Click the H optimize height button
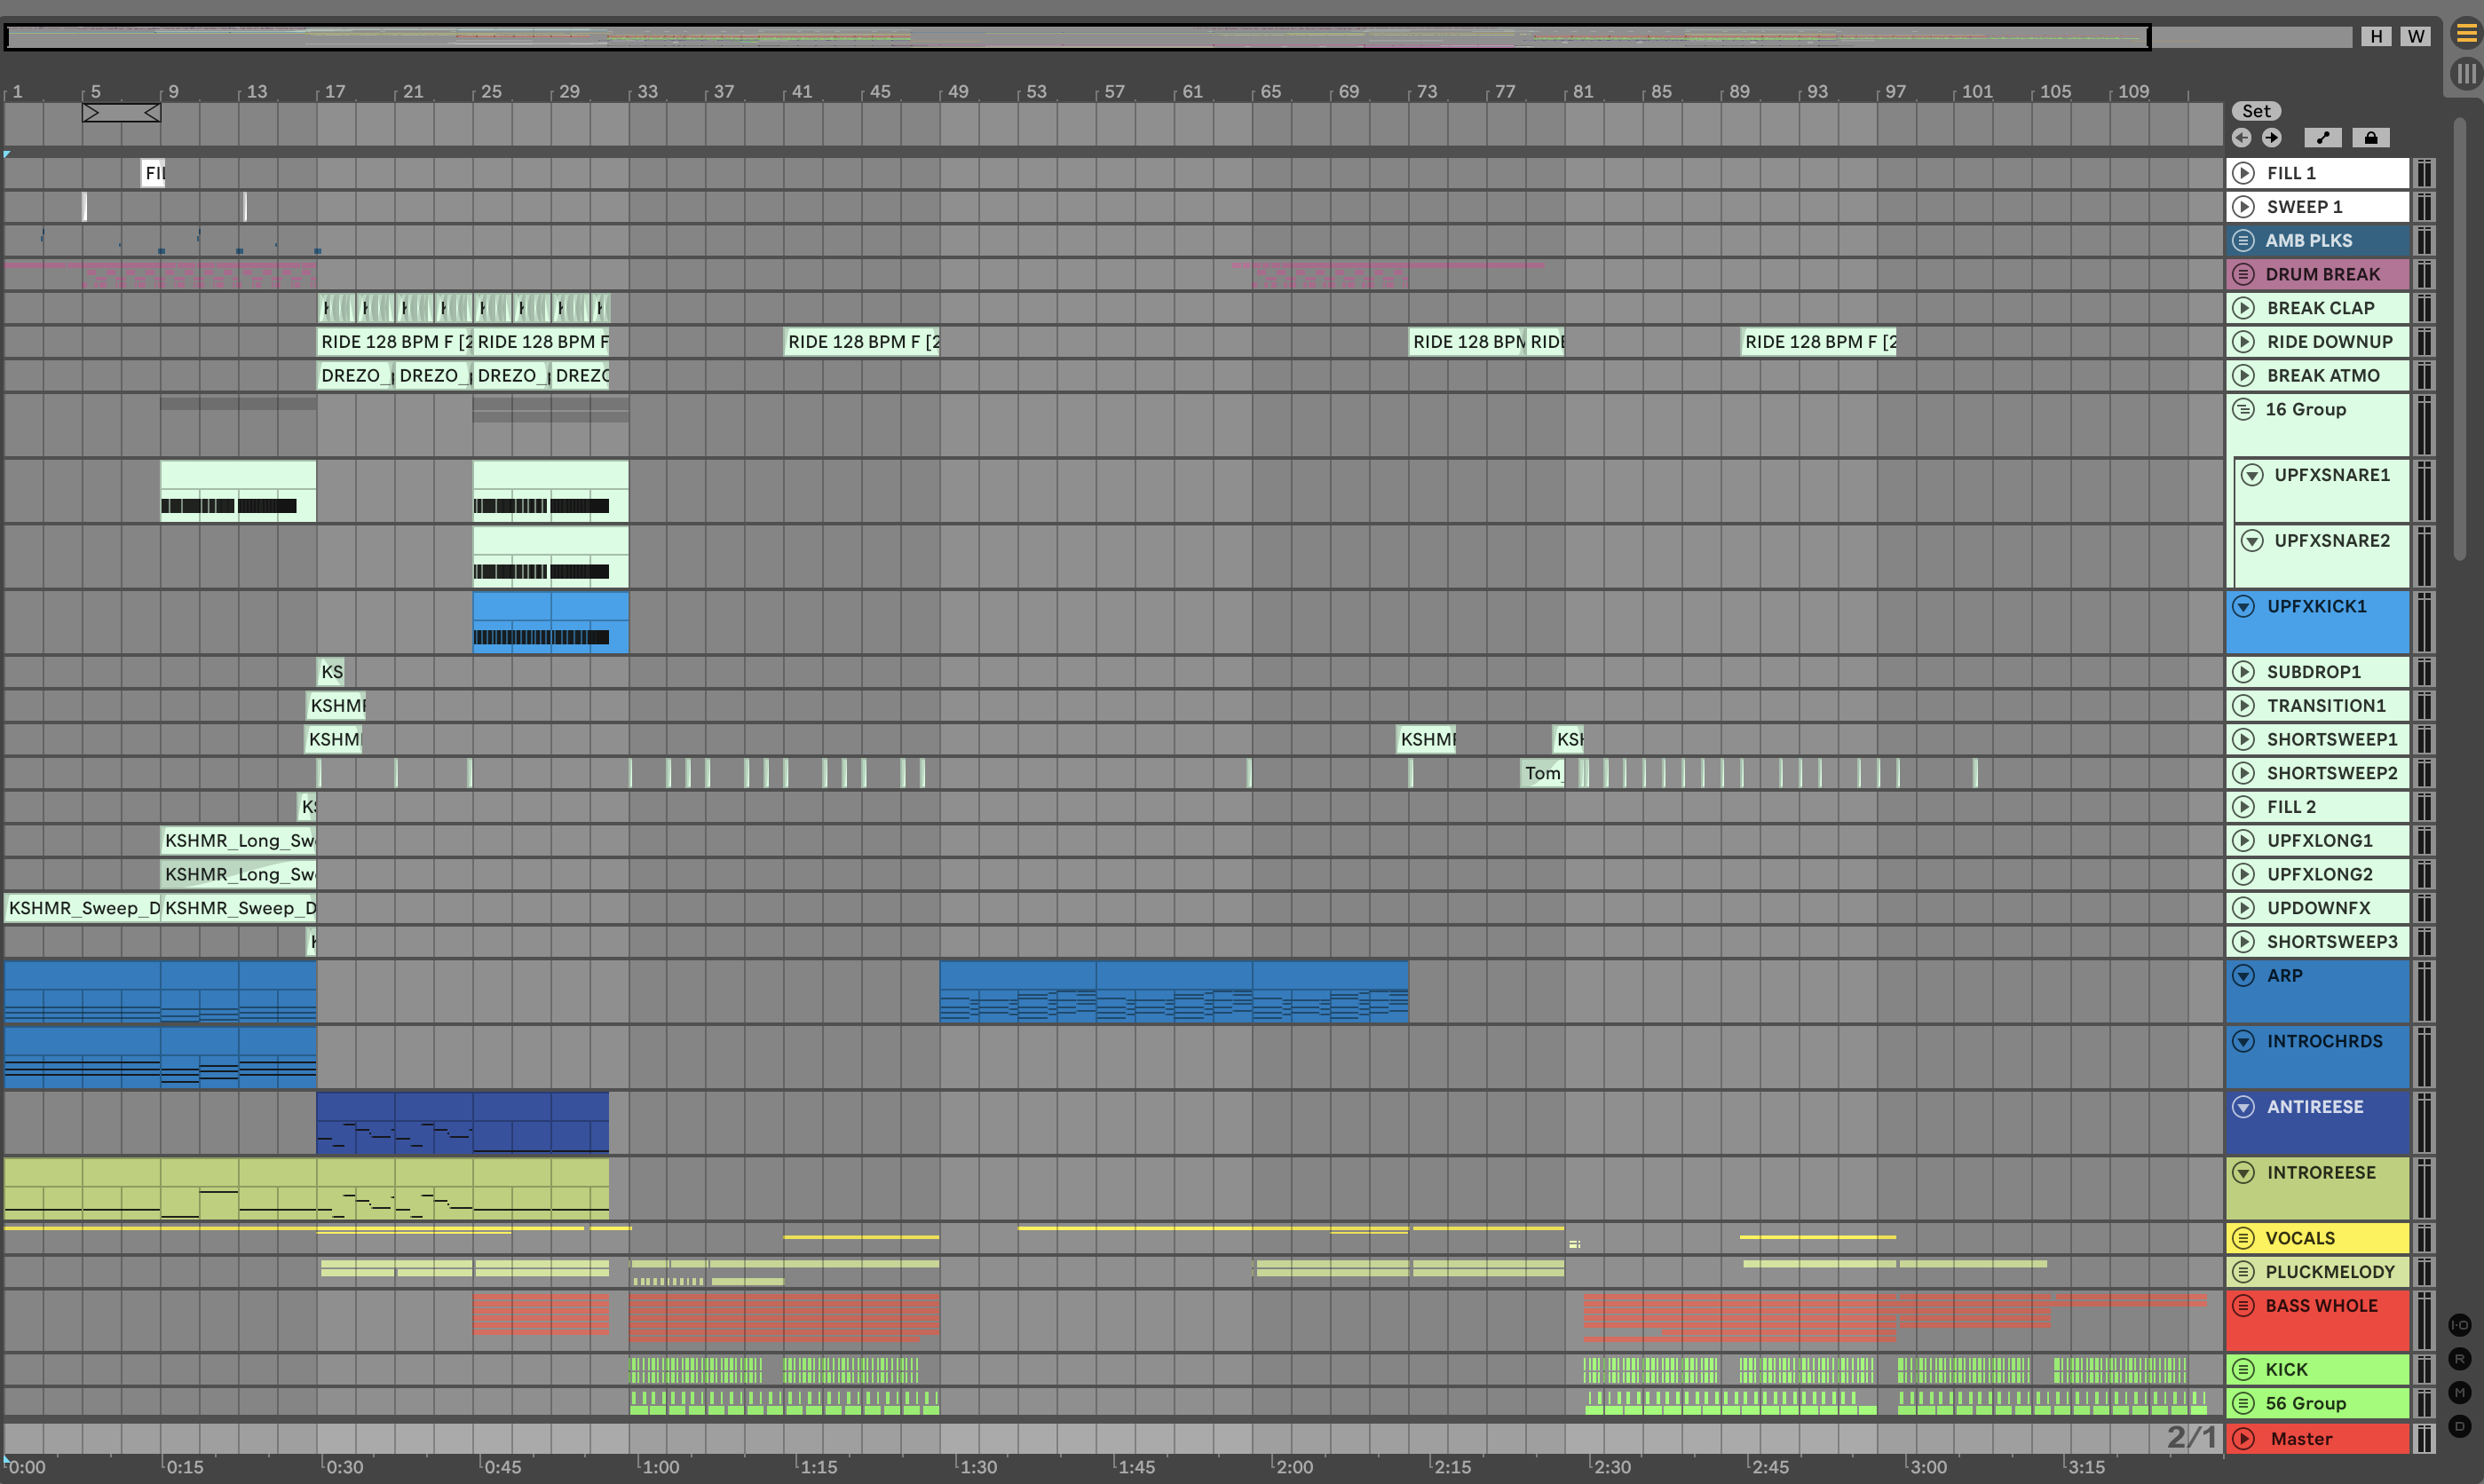This screenshot has width=2484, height=1484. [2376, 36]
